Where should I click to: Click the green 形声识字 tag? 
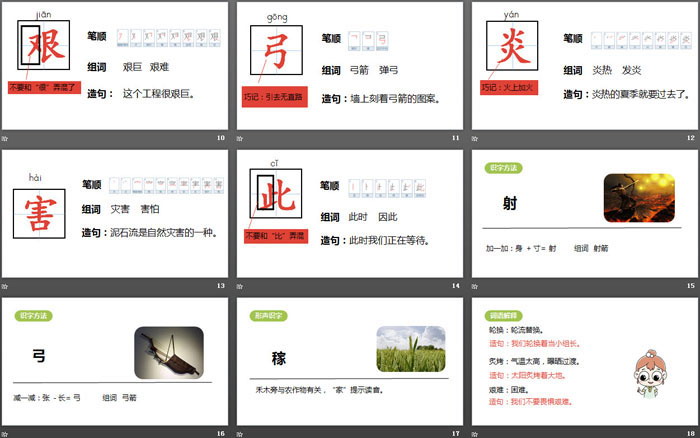coord(272,313)
